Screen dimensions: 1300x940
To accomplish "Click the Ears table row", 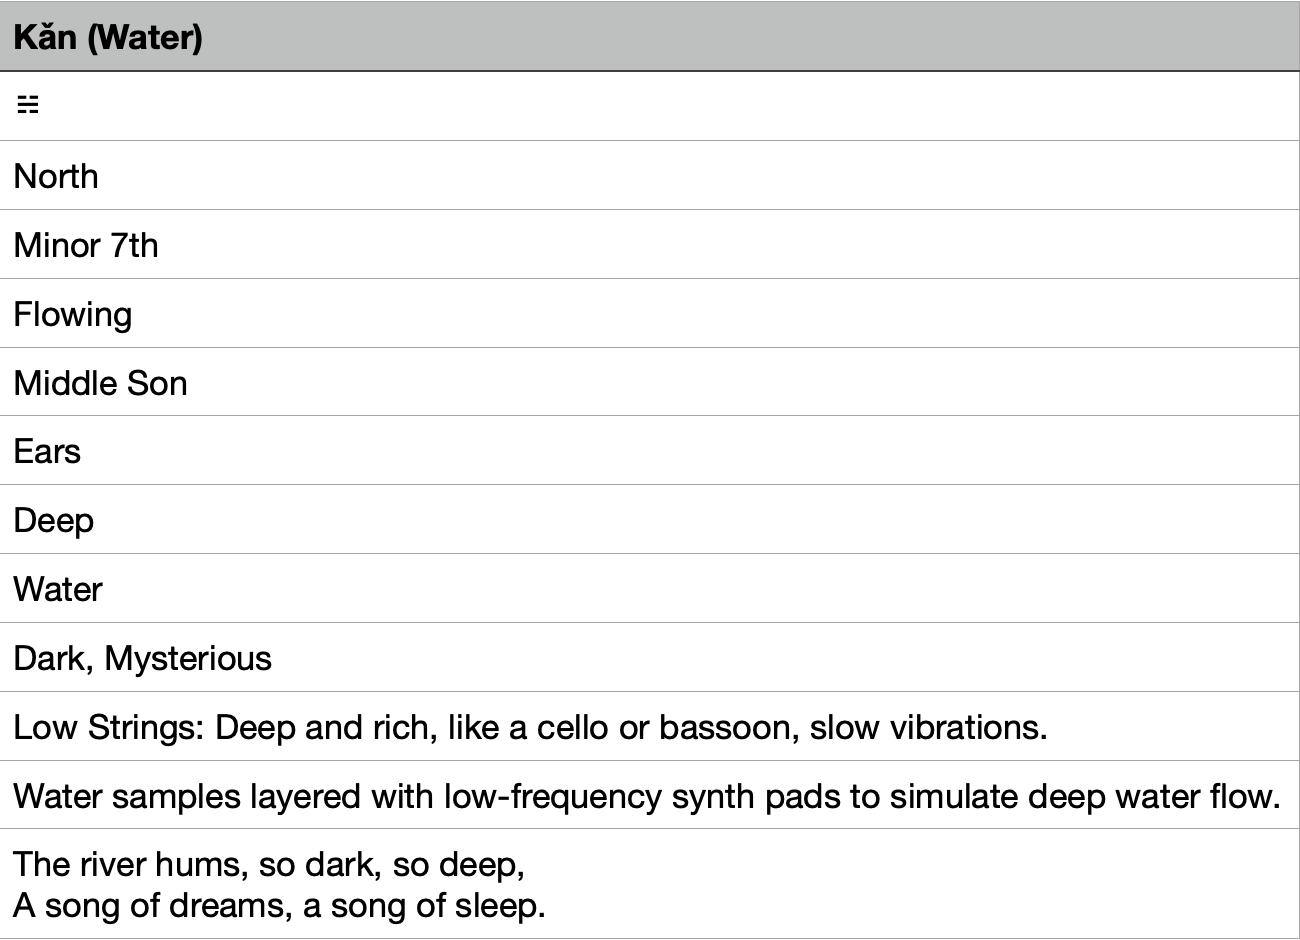I will pos(47,451).
